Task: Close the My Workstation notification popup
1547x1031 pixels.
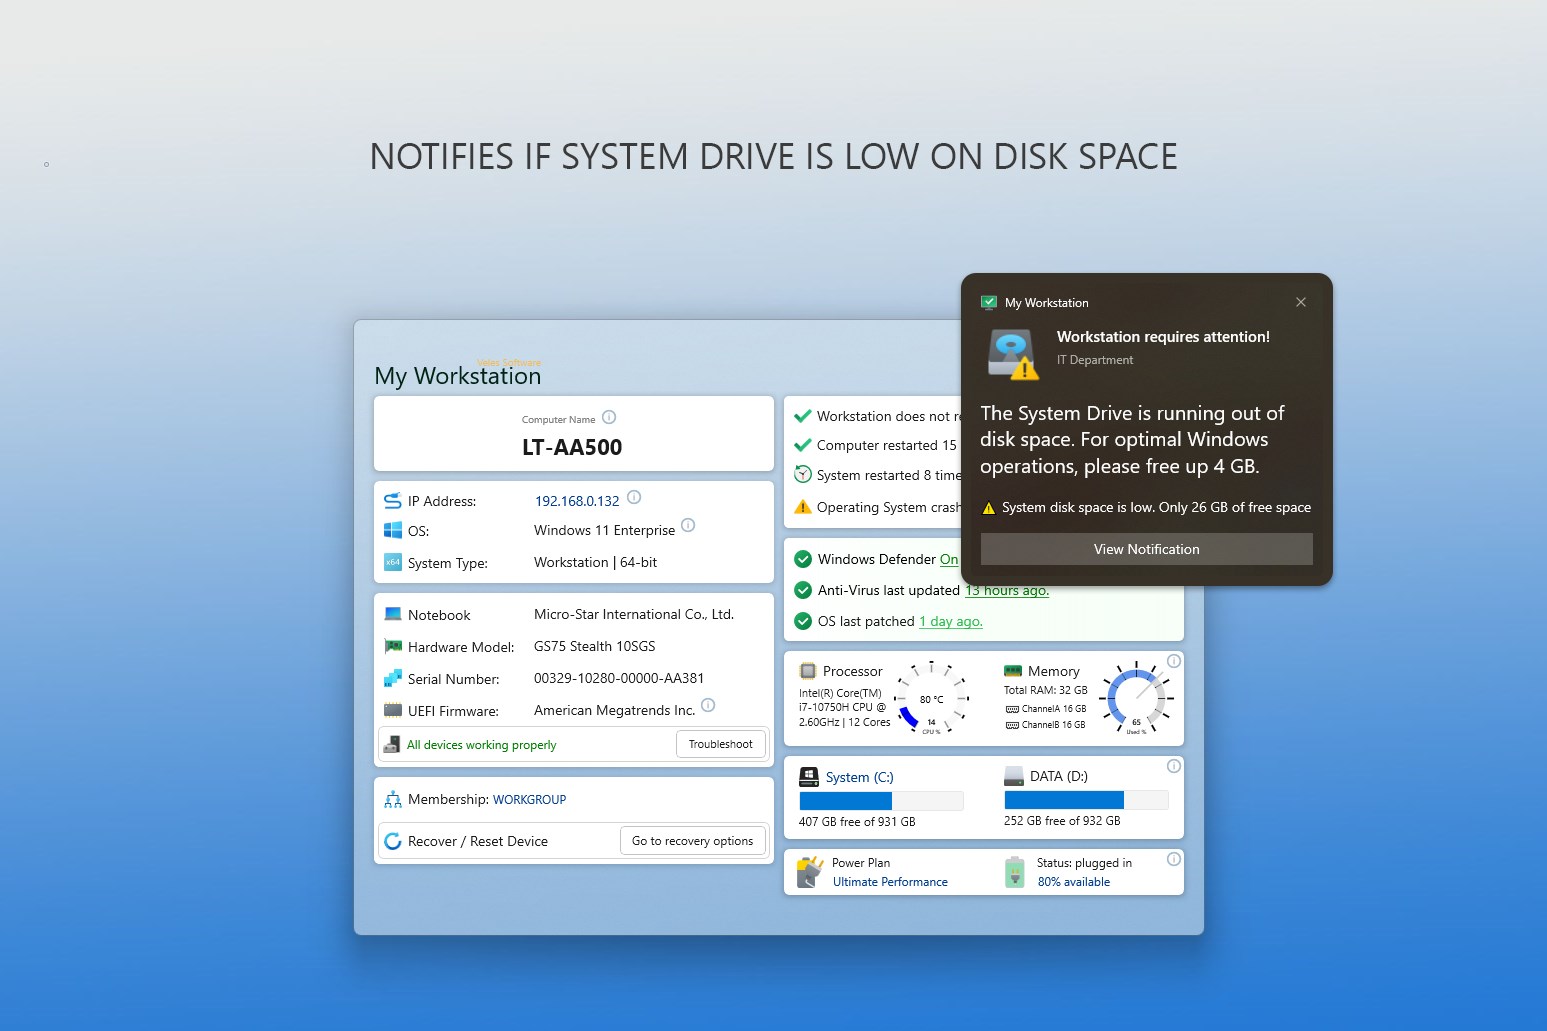Action: (1300, 302)
